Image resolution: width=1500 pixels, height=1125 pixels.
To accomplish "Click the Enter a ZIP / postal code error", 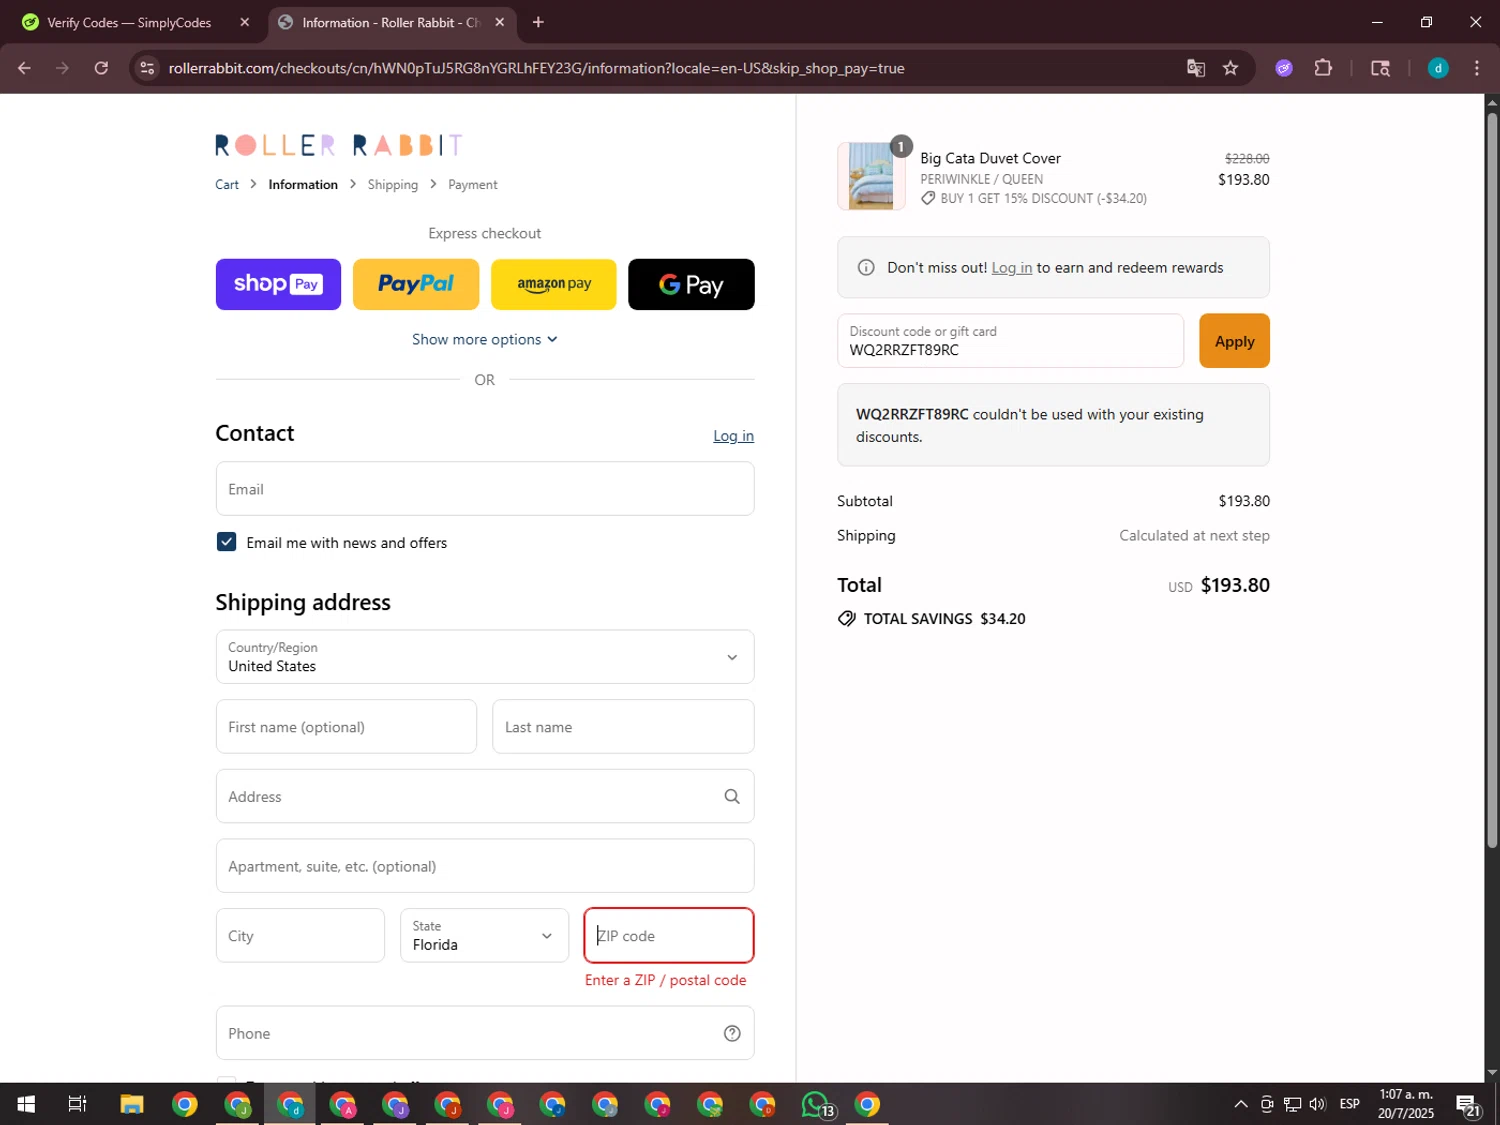I will [x=666, y=980].
